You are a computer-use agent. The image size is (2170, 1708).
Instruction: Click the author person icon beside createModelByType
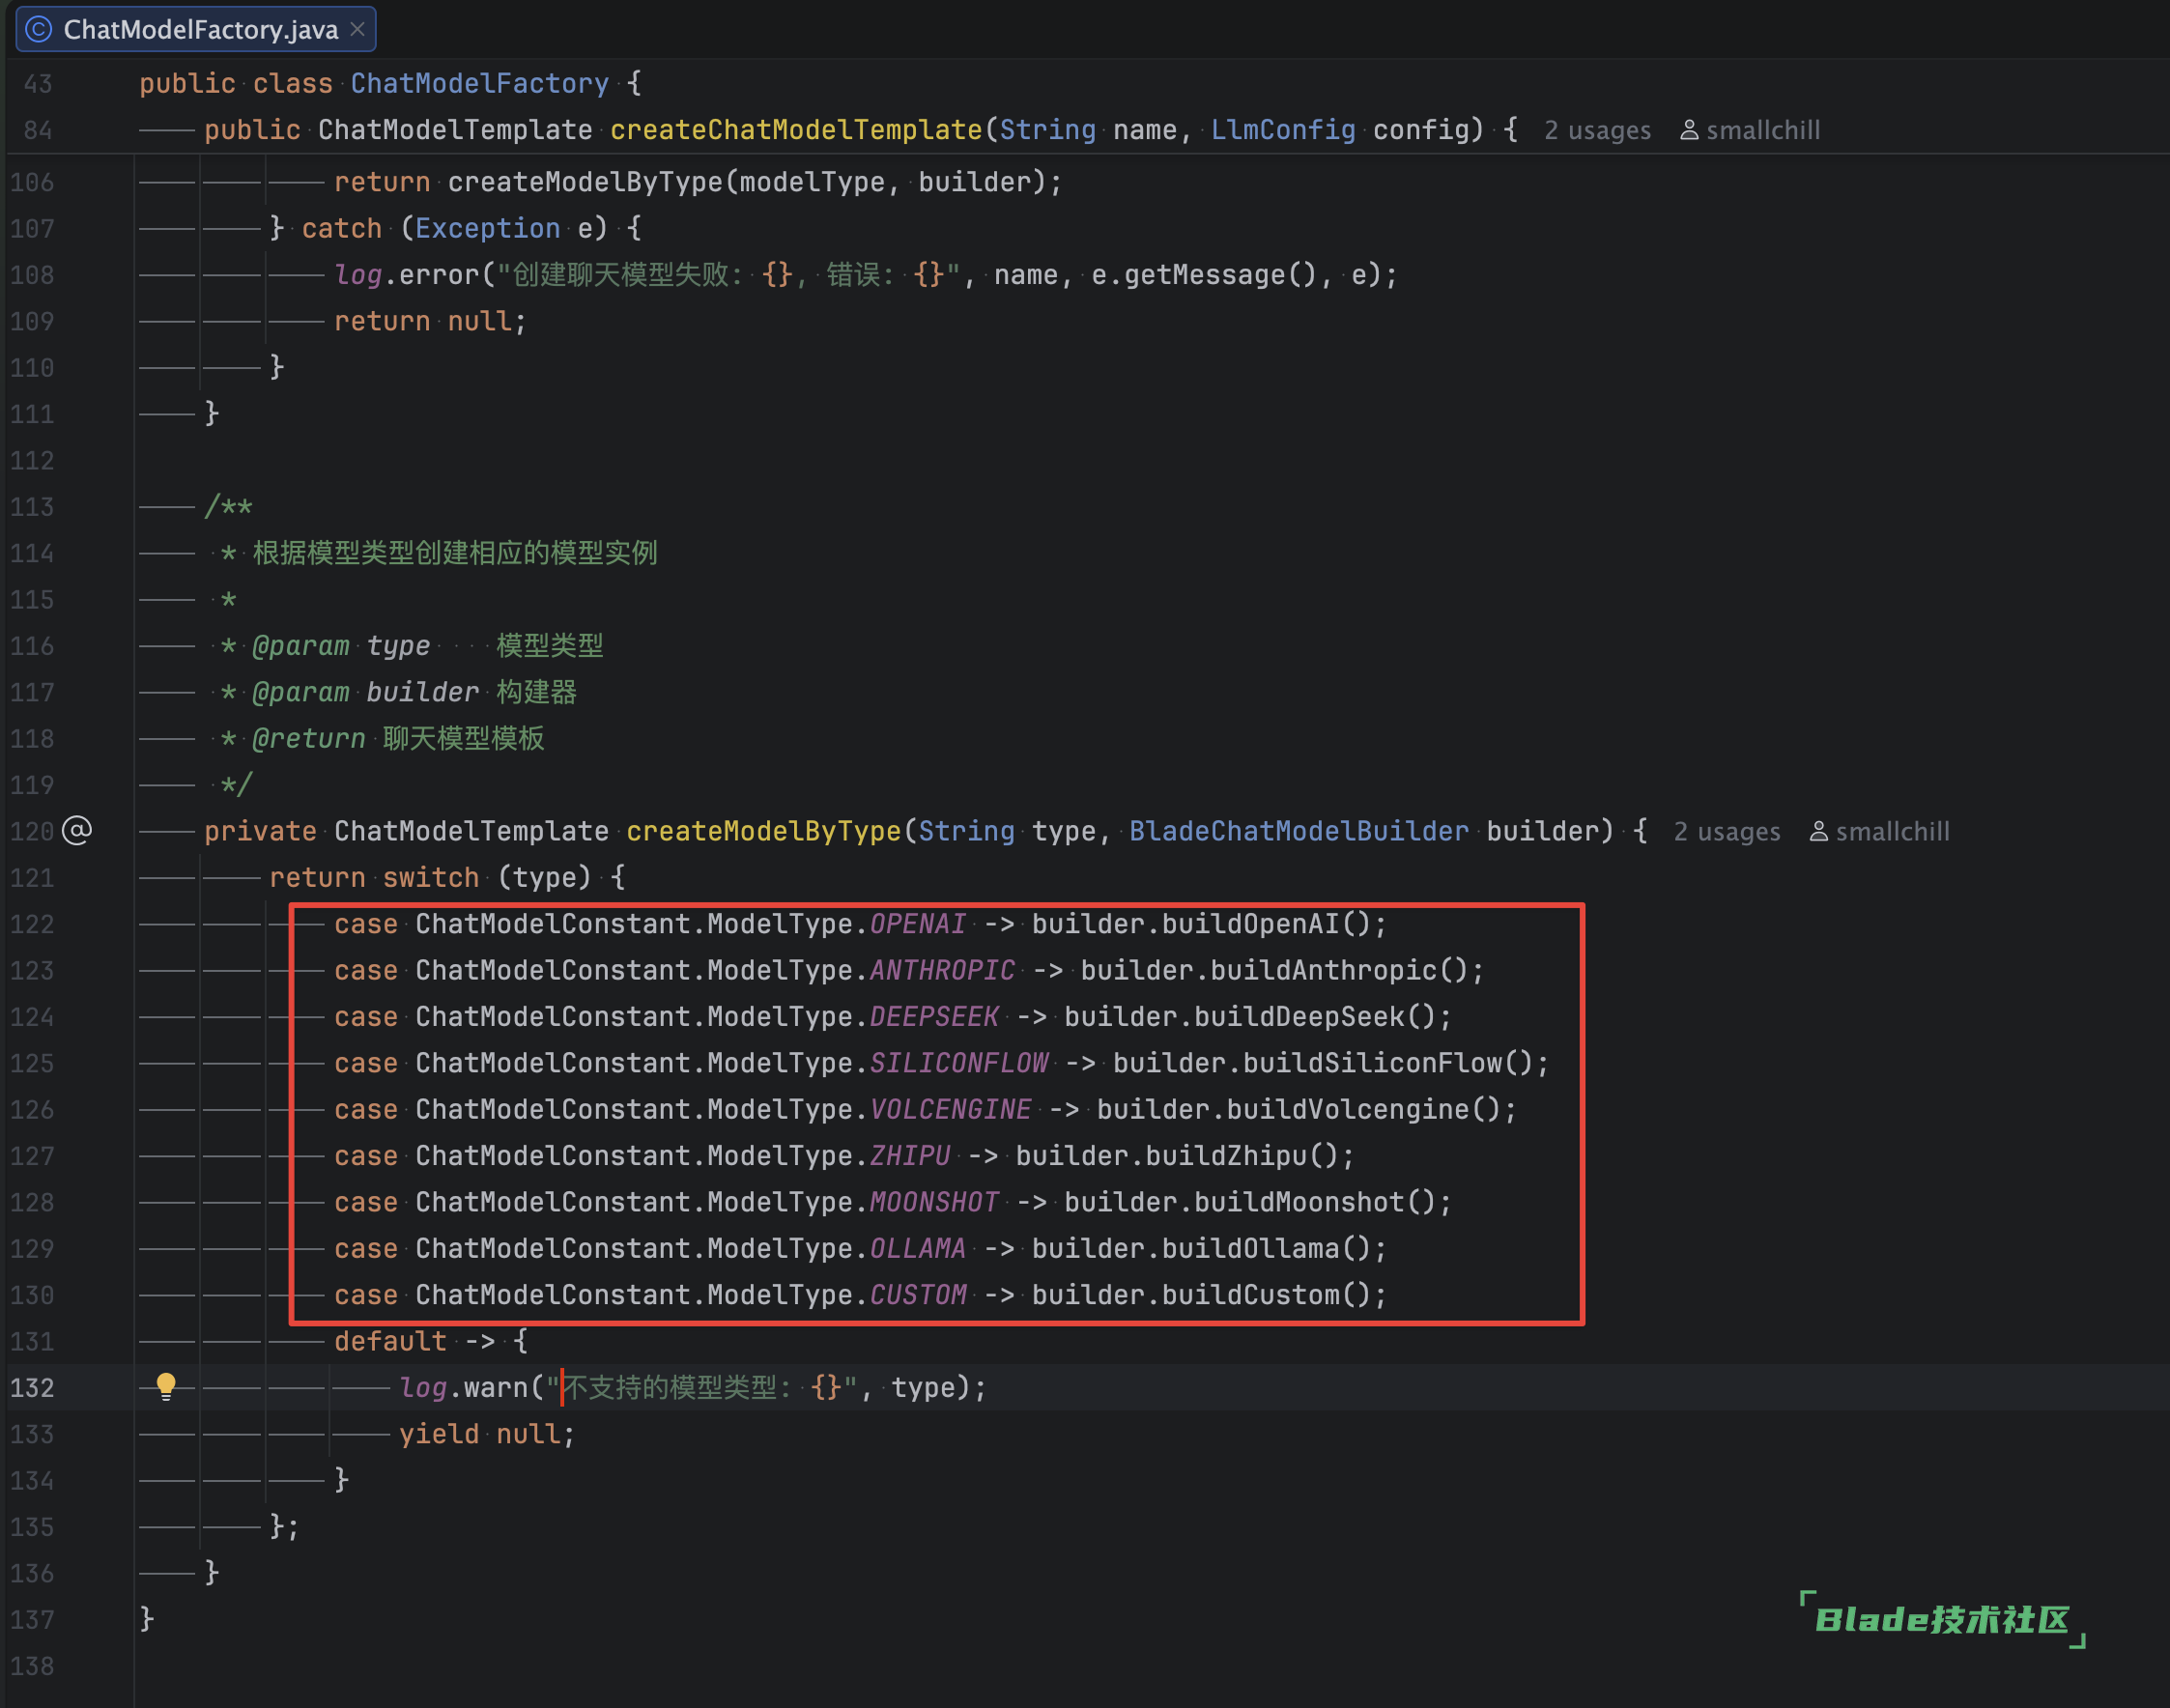tap(1819, 832)
